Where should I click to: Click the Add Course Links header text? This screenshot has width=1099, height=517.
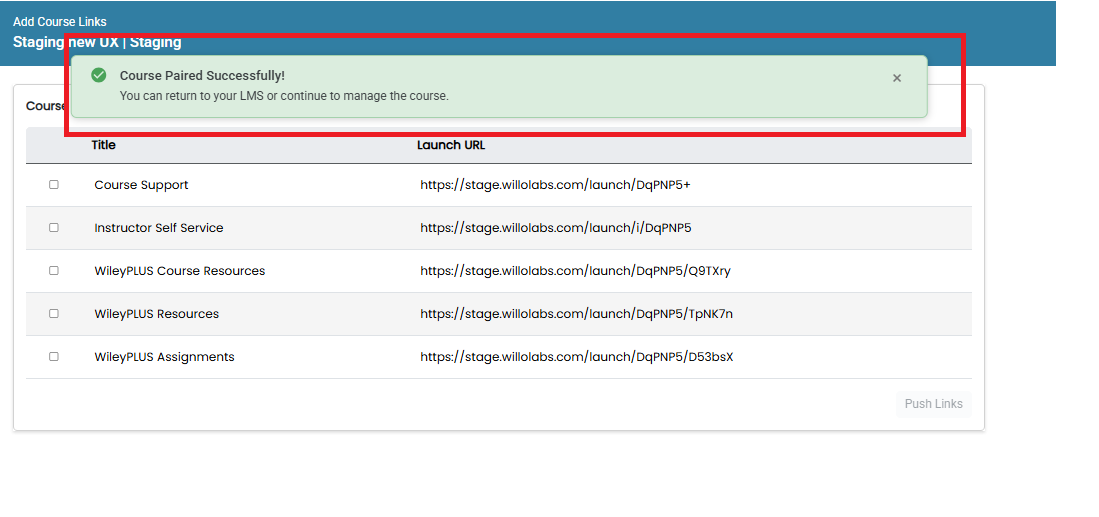[60, 22]
